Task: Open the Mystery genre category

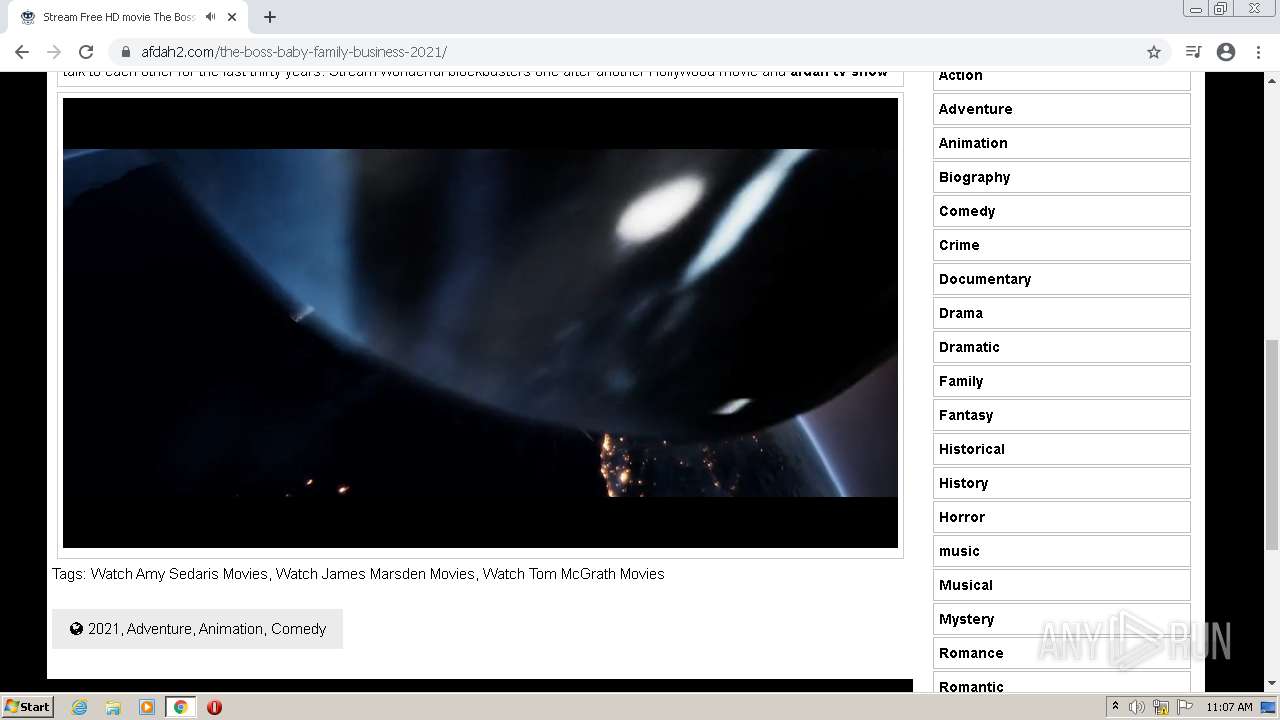Action: click(x=1061, y=619)
